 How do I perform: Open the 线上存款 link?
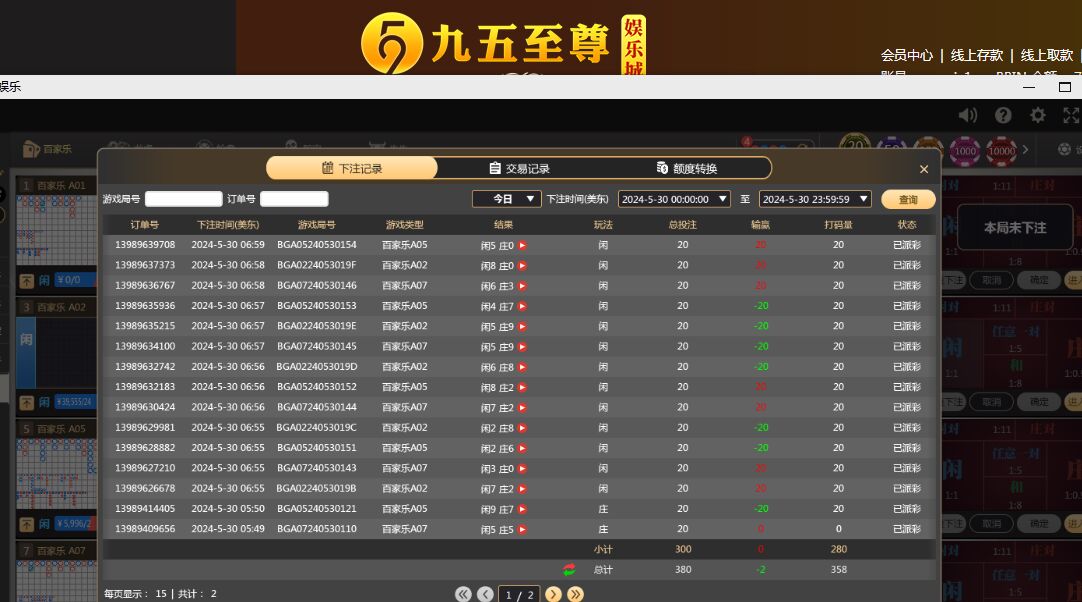pyautogui.click(x=976, y=55)
